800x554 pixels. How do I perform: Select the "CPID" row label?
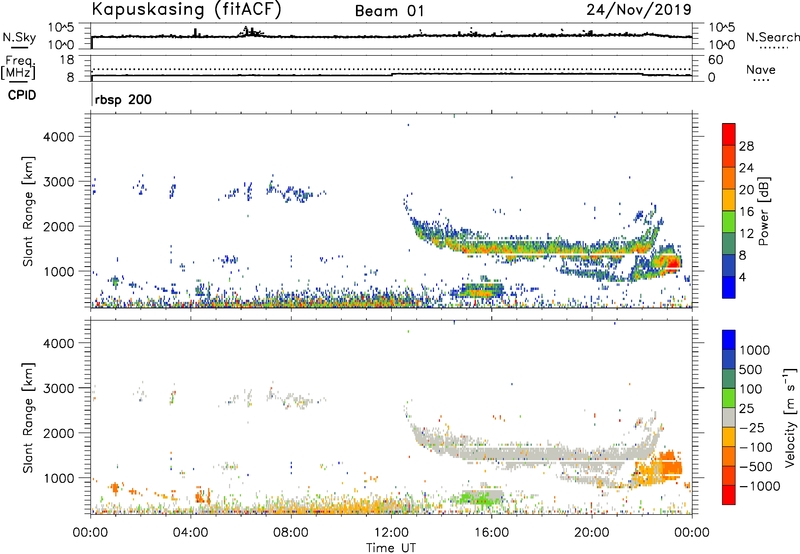22,95
